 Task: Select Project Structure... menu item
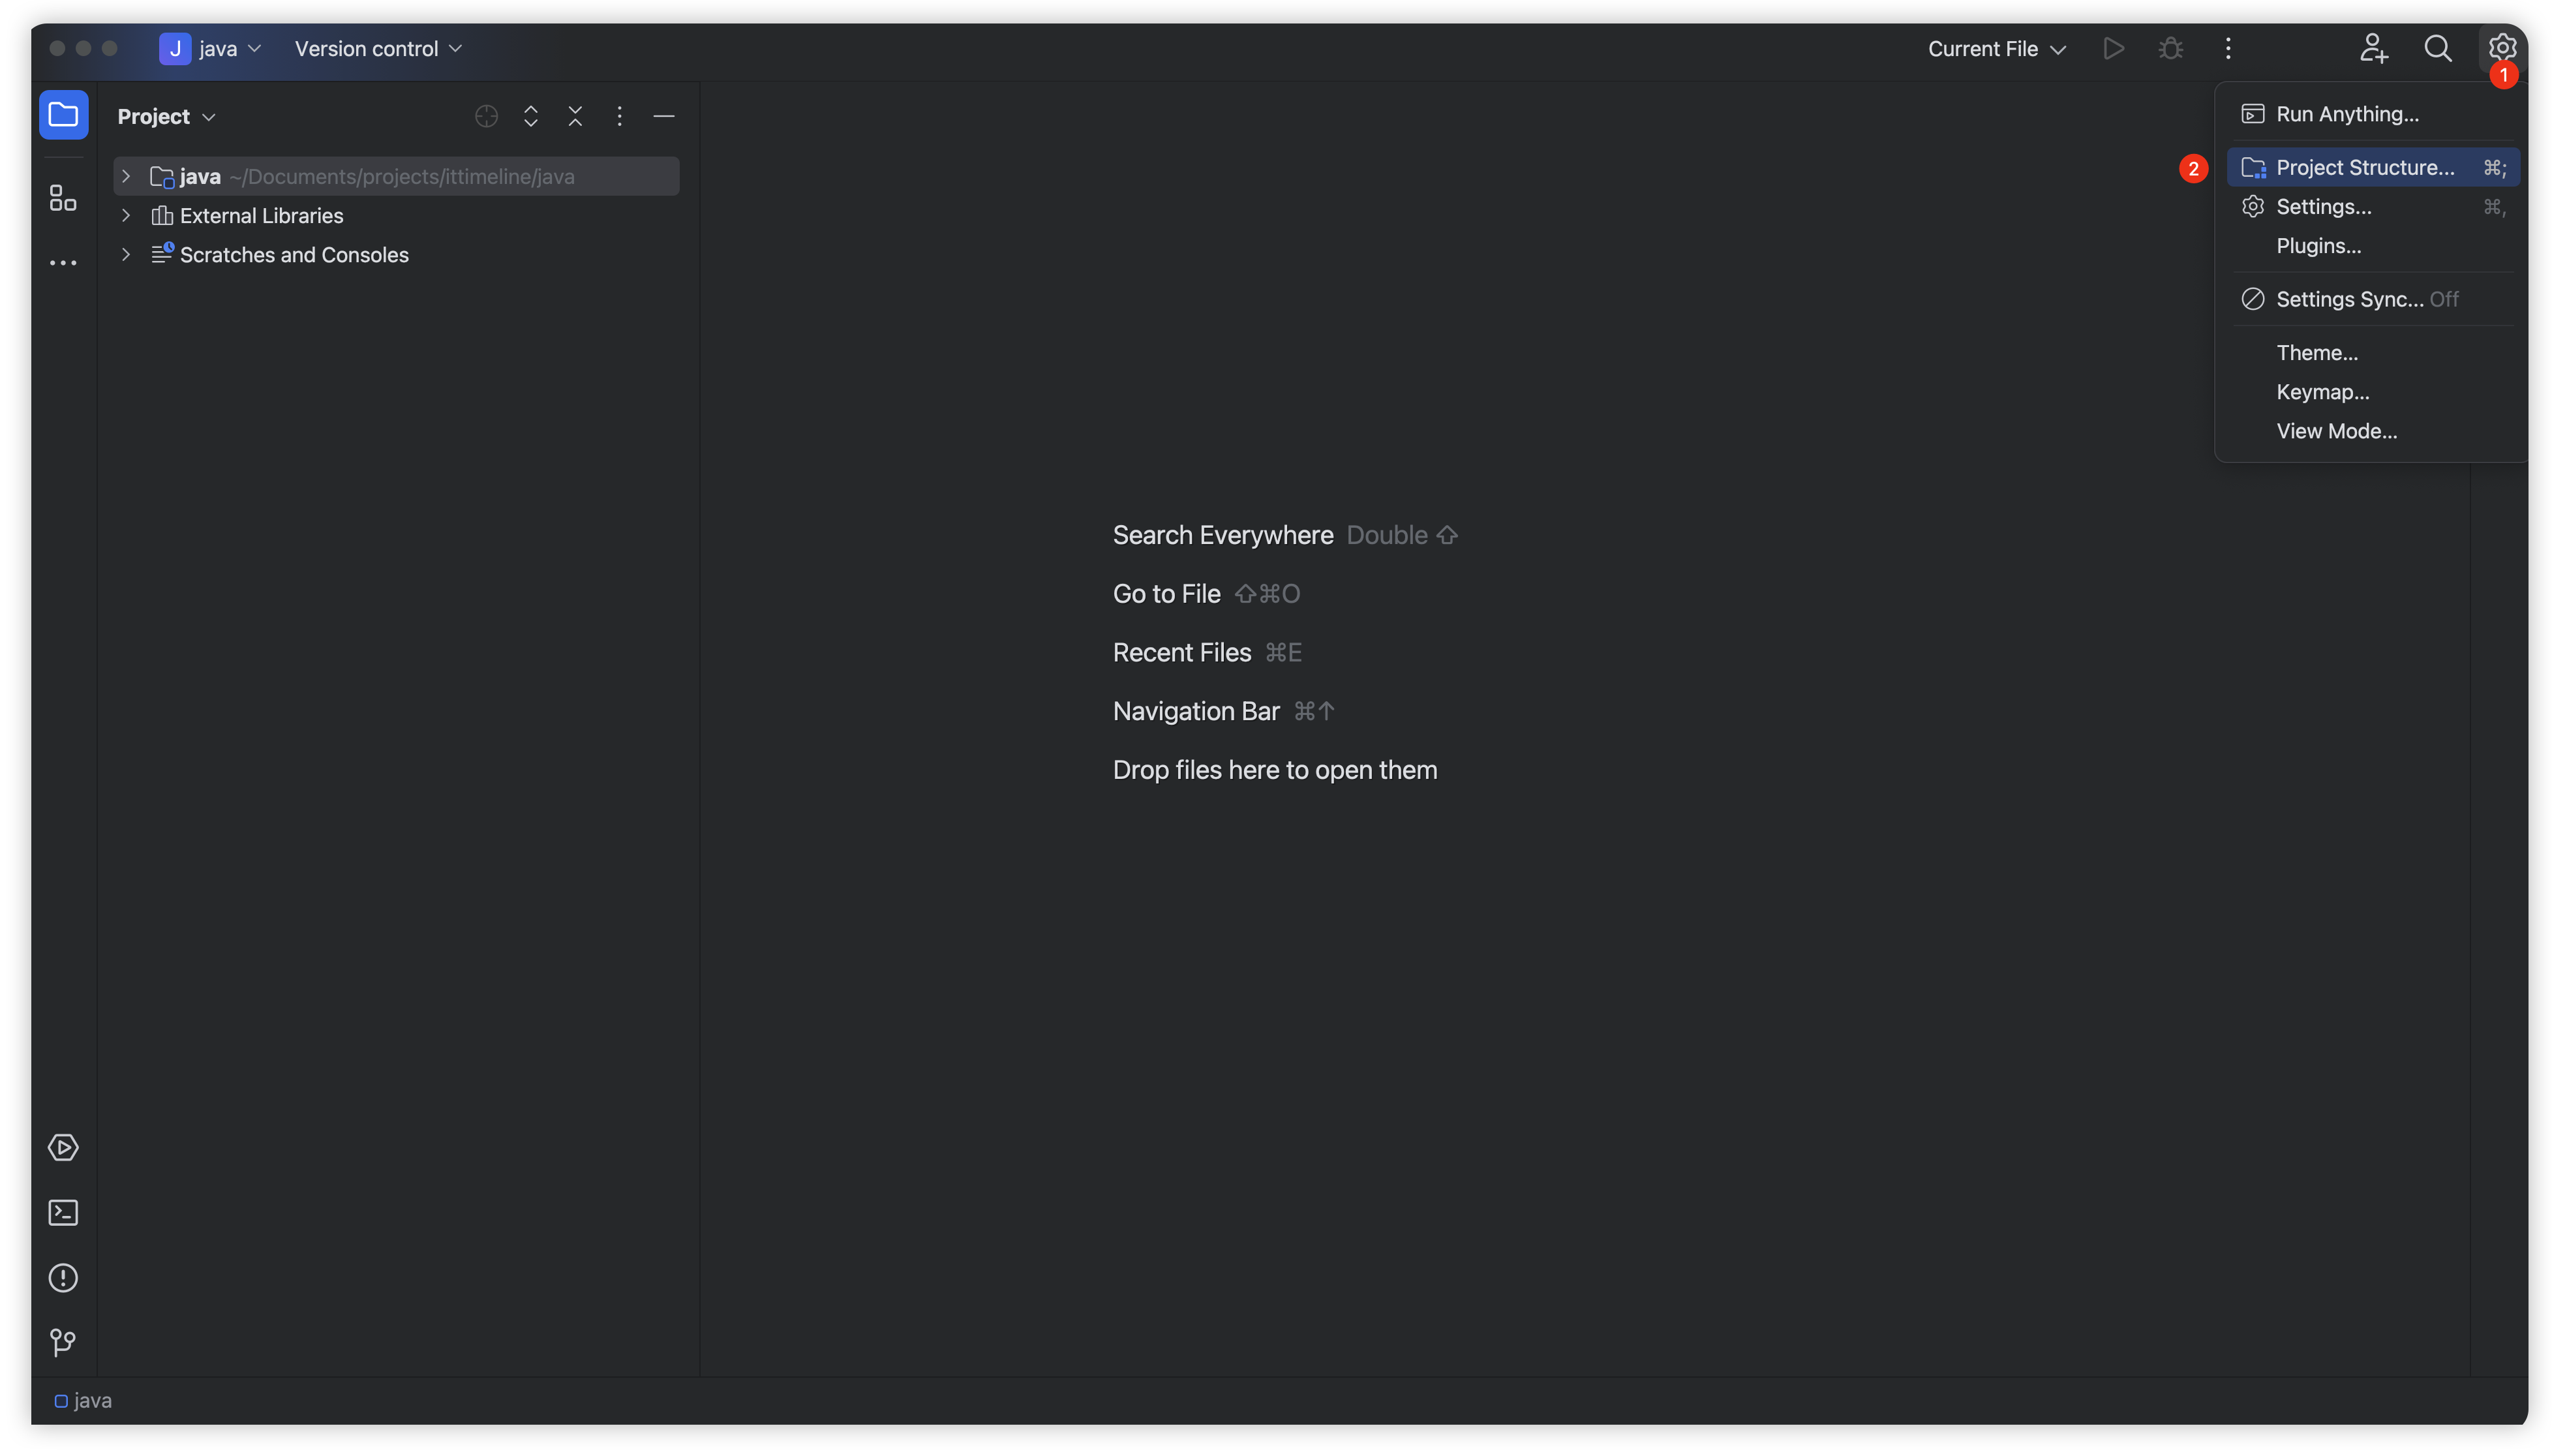click(2364, 168)
